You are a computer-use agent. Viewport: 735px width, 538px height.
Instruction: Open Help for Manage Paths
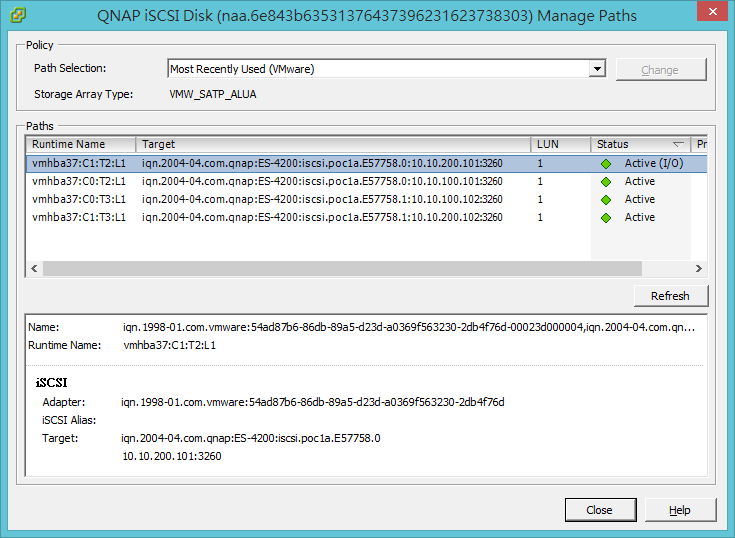pyautogui.click(x=680, y=510)
